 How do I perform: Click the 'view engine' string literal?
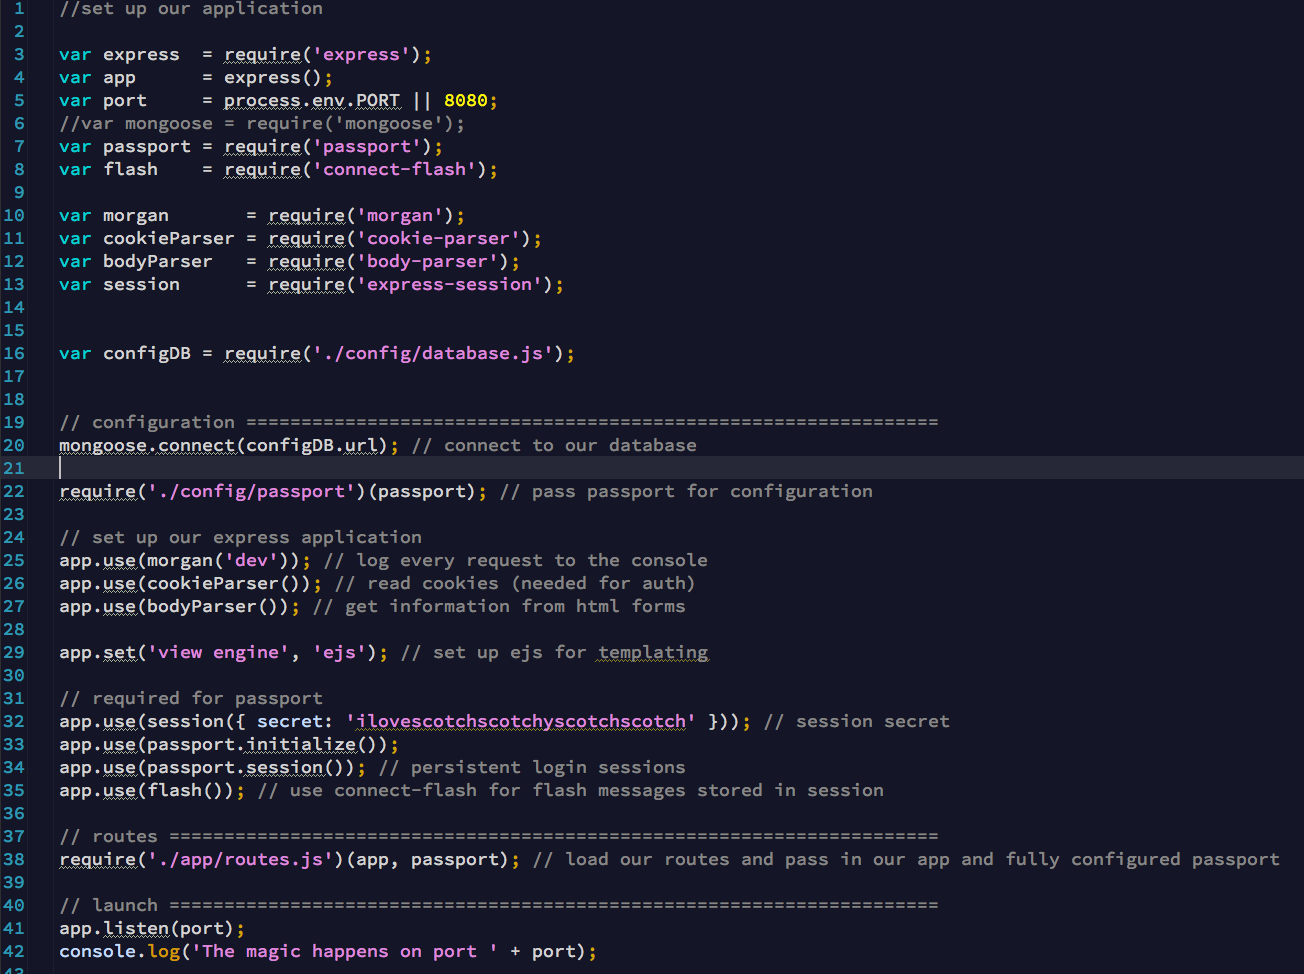click(218, 652)
